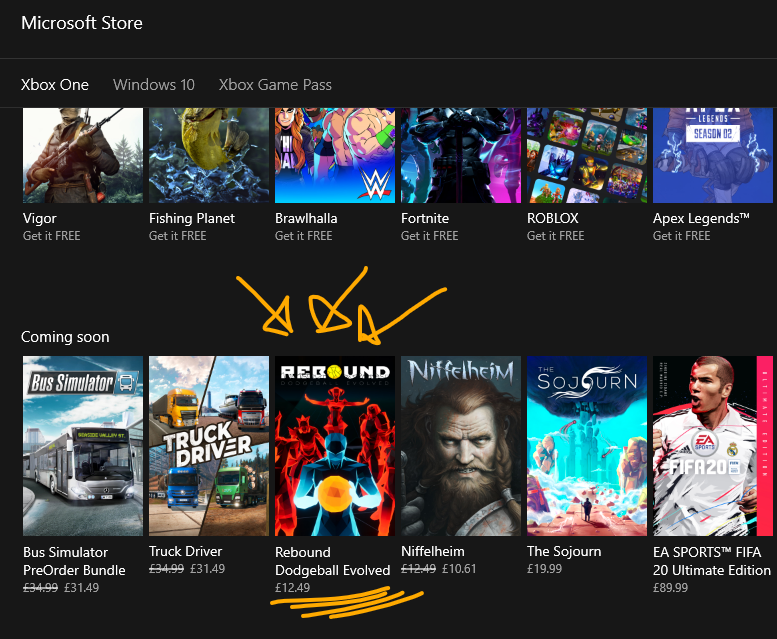Open the Bus Simulator cover art

coord(83,446)
